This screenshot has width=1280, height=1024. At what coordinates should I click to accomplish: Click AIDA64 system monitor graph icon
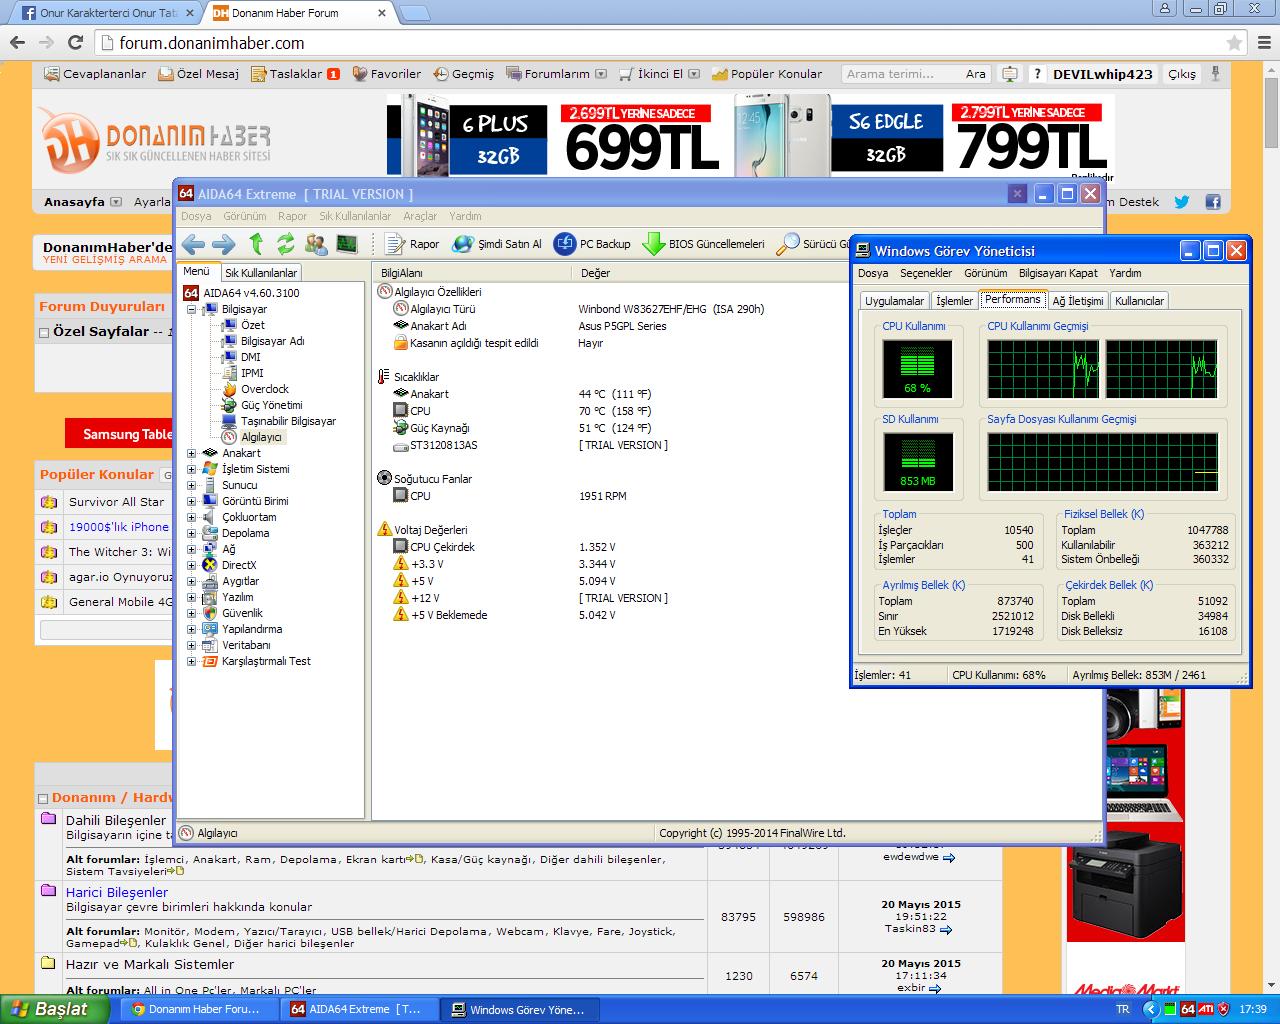pyautogui.click(x=347, y=244)
